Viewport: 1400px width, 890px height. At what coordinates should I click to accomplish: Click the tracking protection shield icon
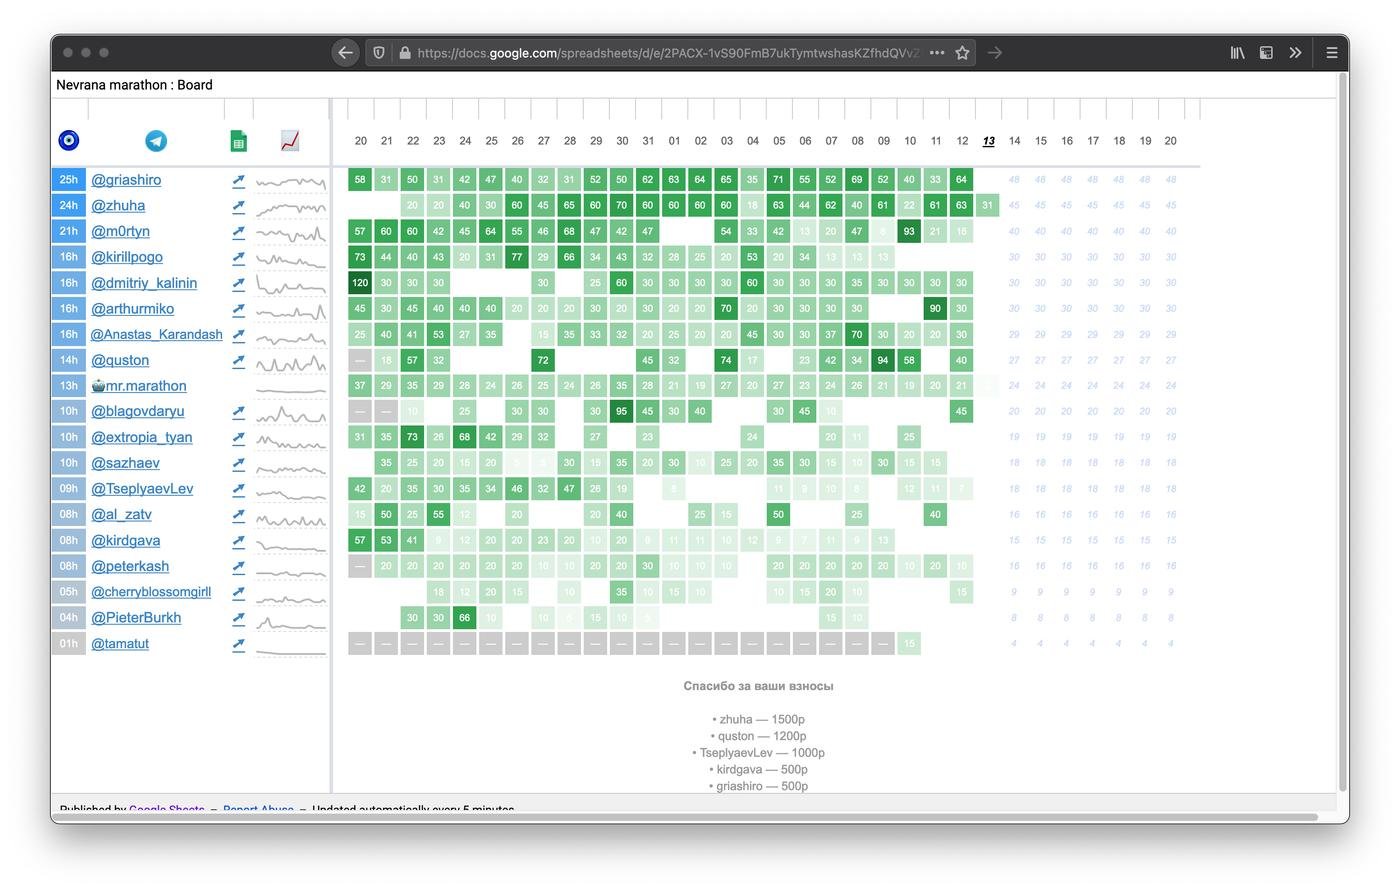tap(379, 53)
